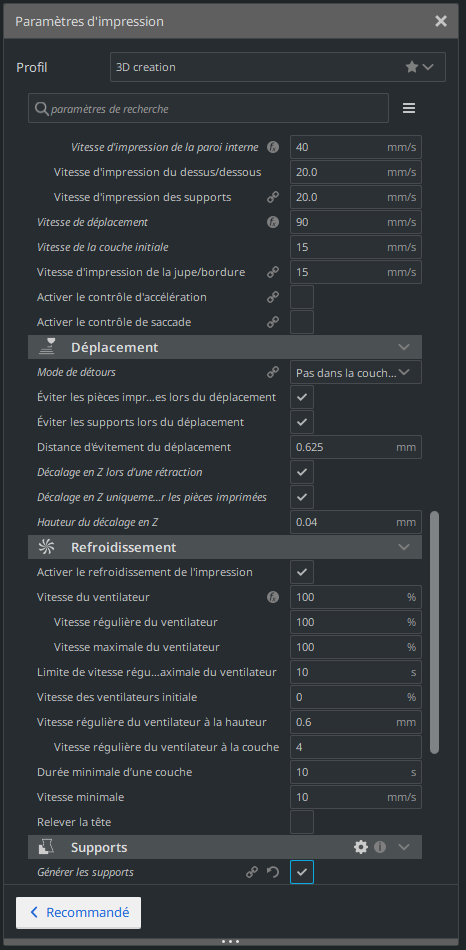This screenshot has height=950, width=466.
Task: Collapse the Refroidissement section
Action: click(x=225, y=547)
